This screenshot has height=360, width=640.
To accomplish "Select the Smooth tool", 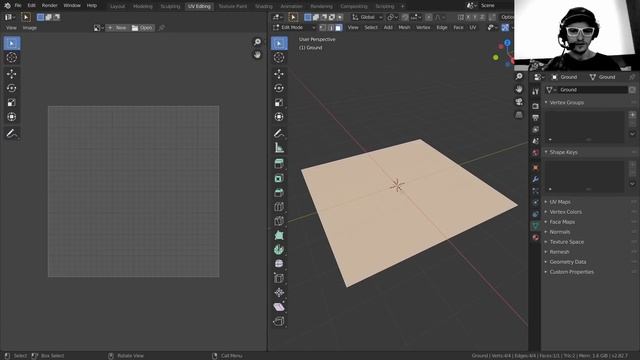I will click(279, 264).
